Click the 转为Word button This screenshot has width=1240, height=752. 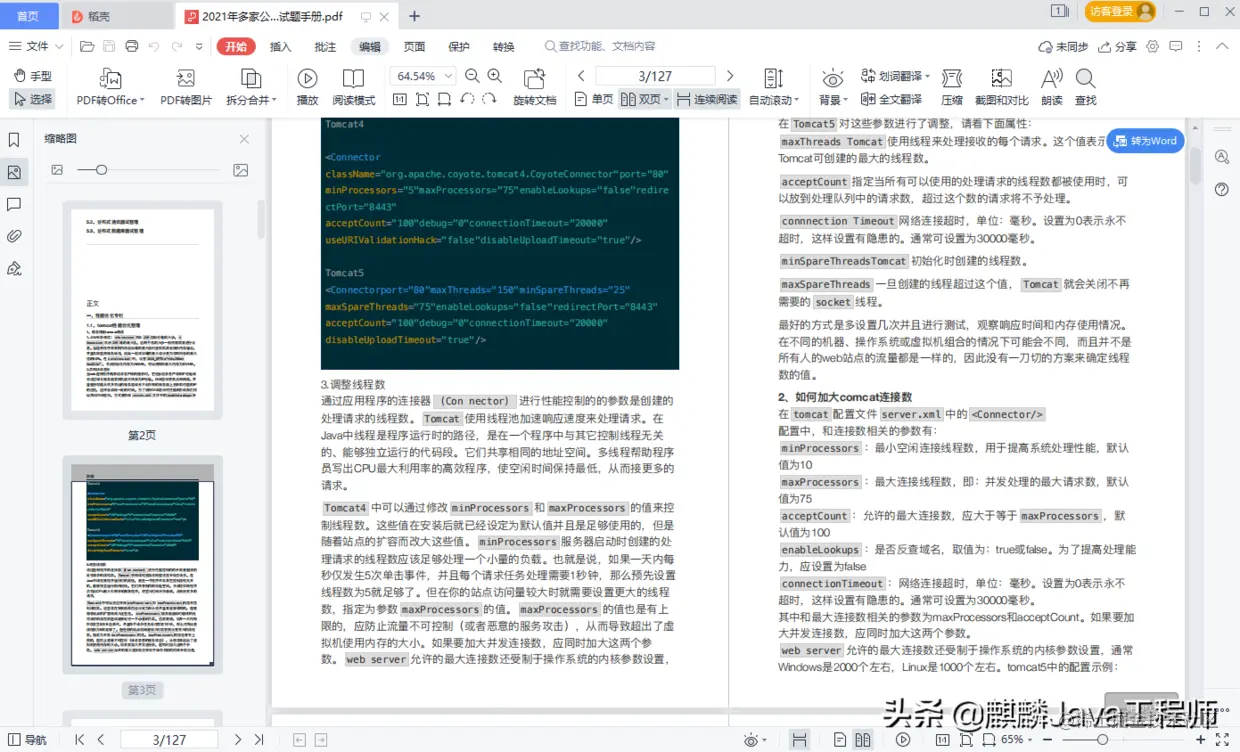pyautogui.click(x=1145, y=141)
